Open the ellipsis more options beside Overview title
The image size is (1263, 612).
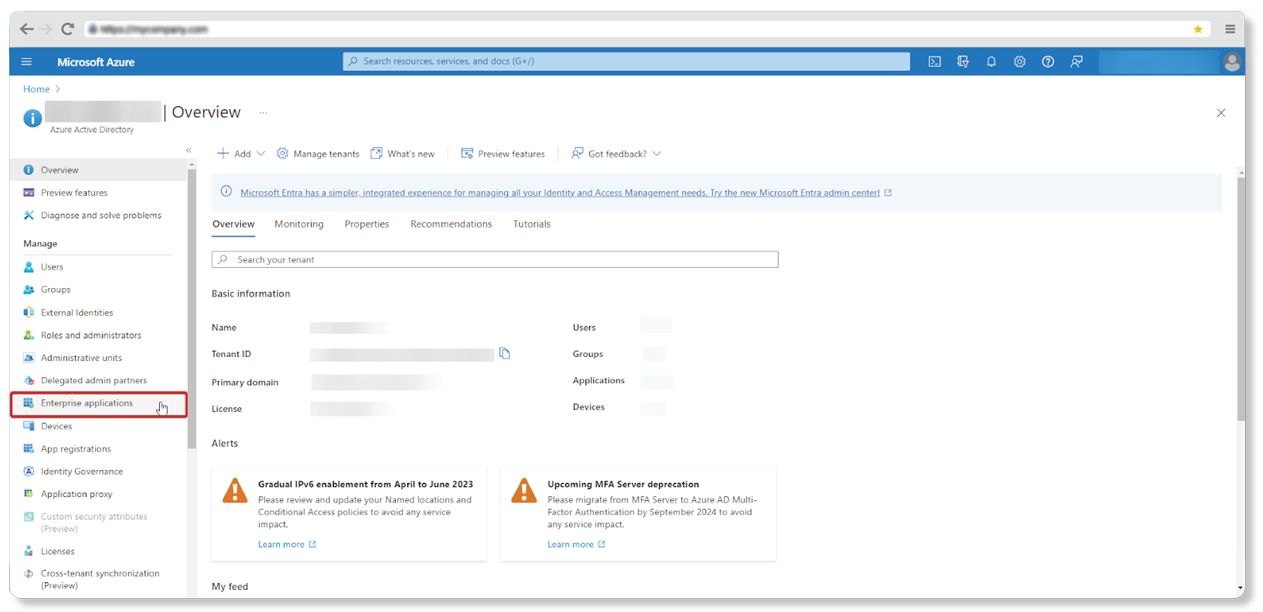264,112
